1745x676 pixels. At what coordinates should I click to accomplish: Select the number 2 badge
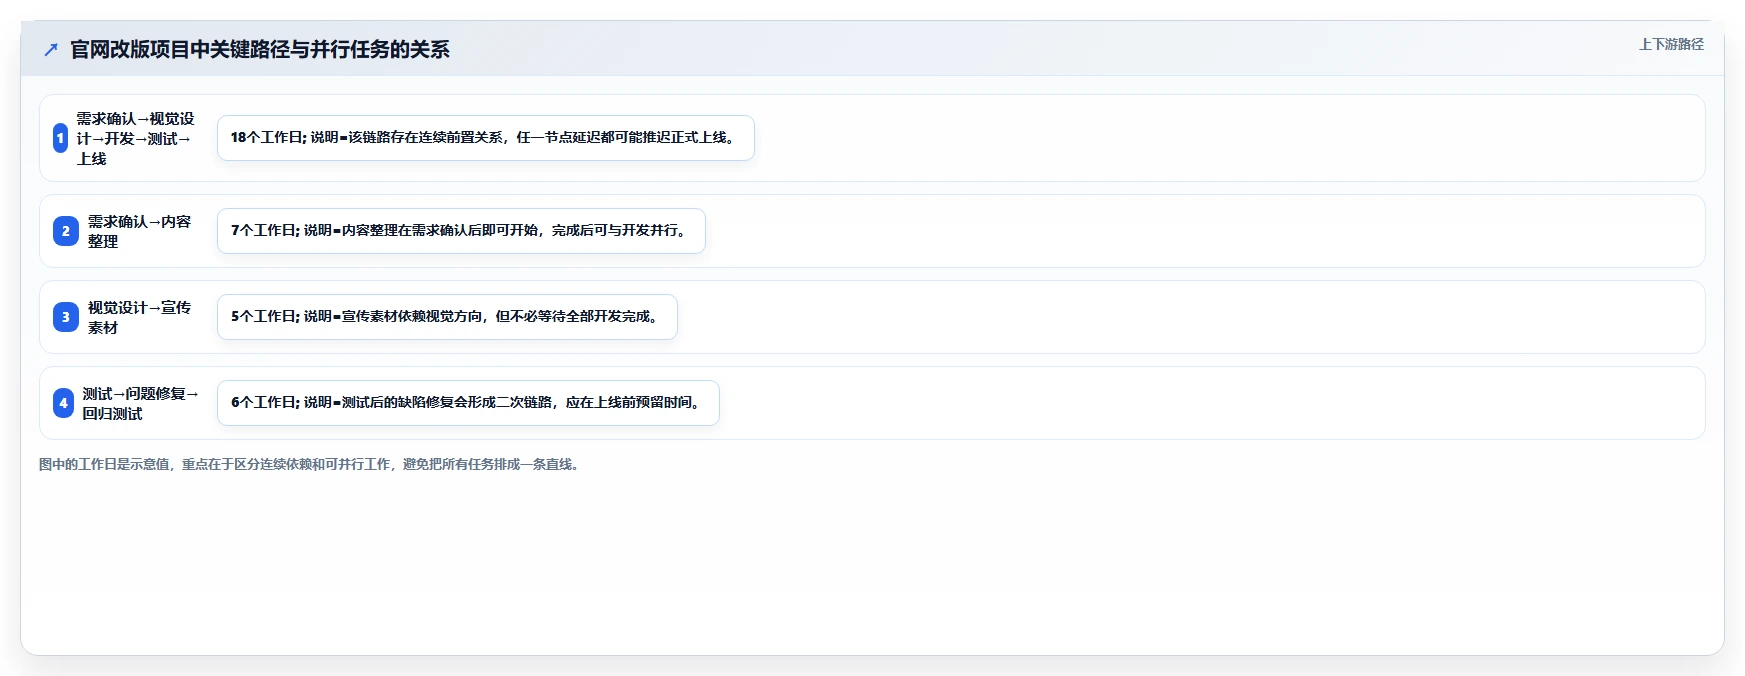(x=66, y=231)
